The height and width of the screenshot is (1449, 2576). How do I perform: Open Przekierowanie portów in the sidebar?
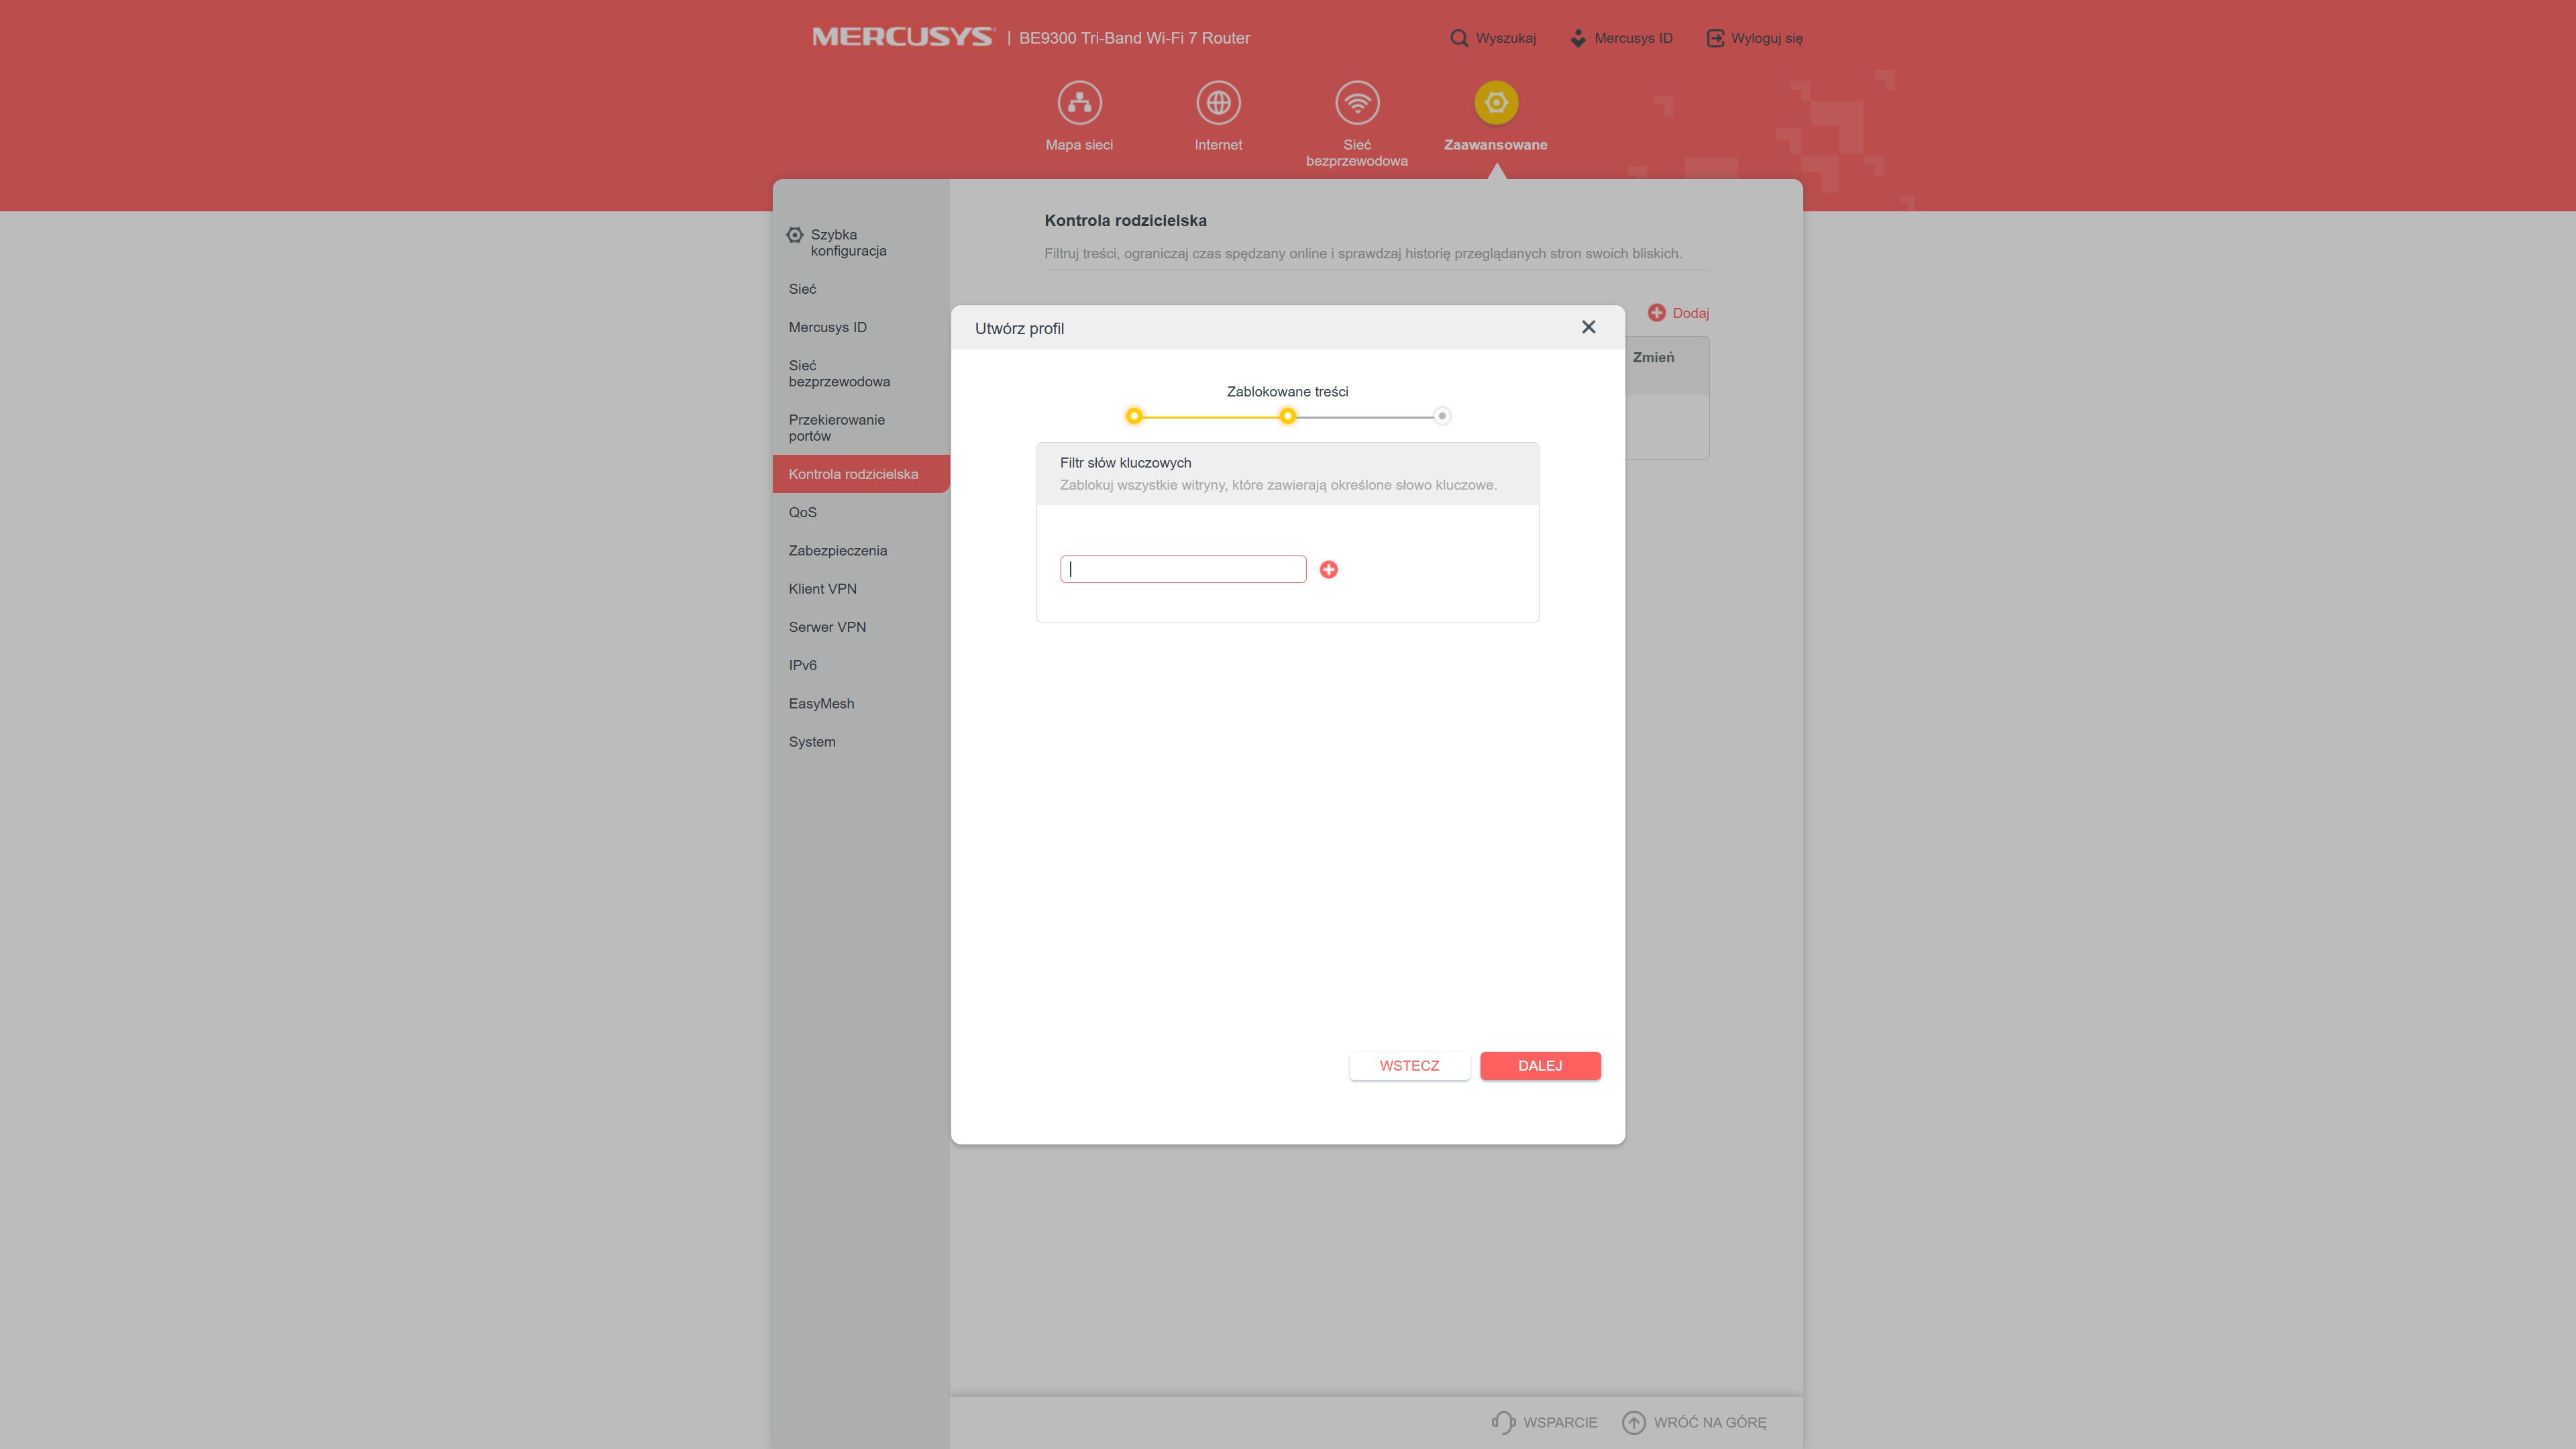pyautogui.click(x=836, y=428)
